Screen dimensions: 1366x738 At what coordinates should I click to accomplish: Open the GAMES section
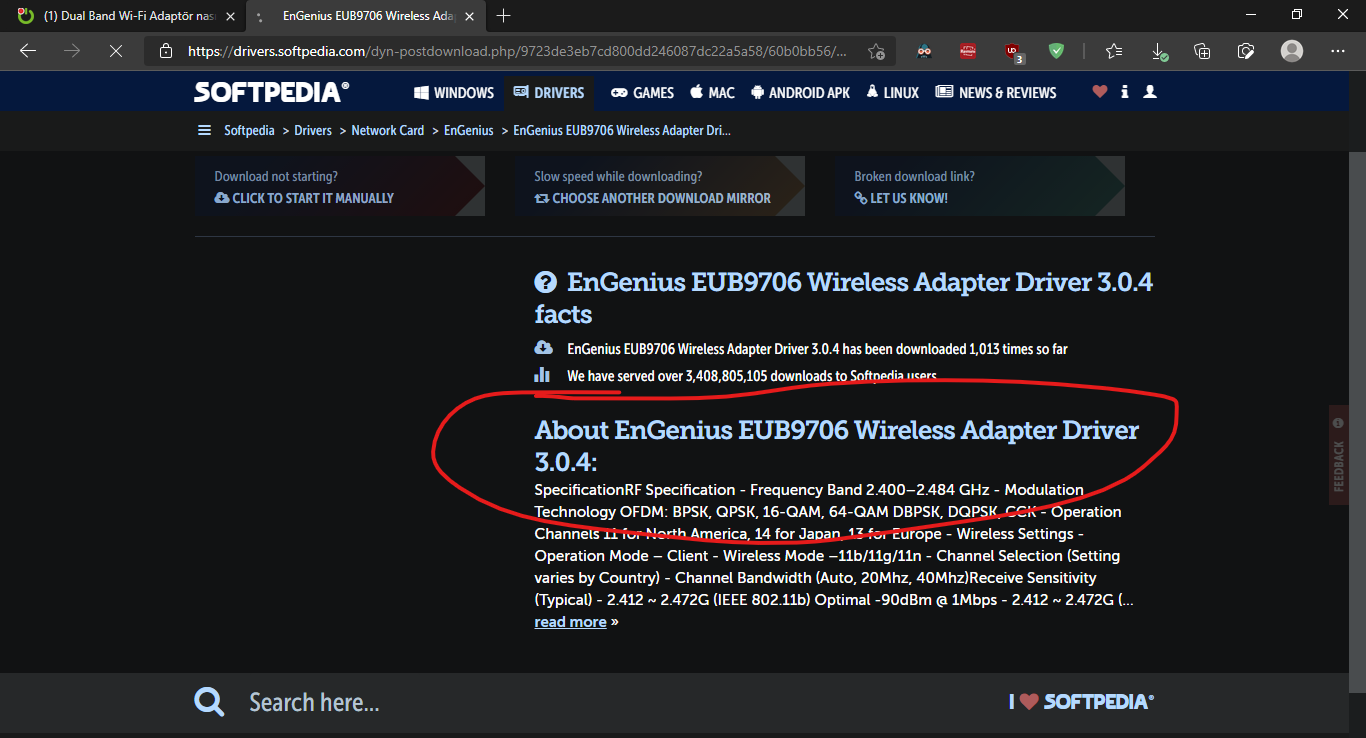click(x=643, y=92)
